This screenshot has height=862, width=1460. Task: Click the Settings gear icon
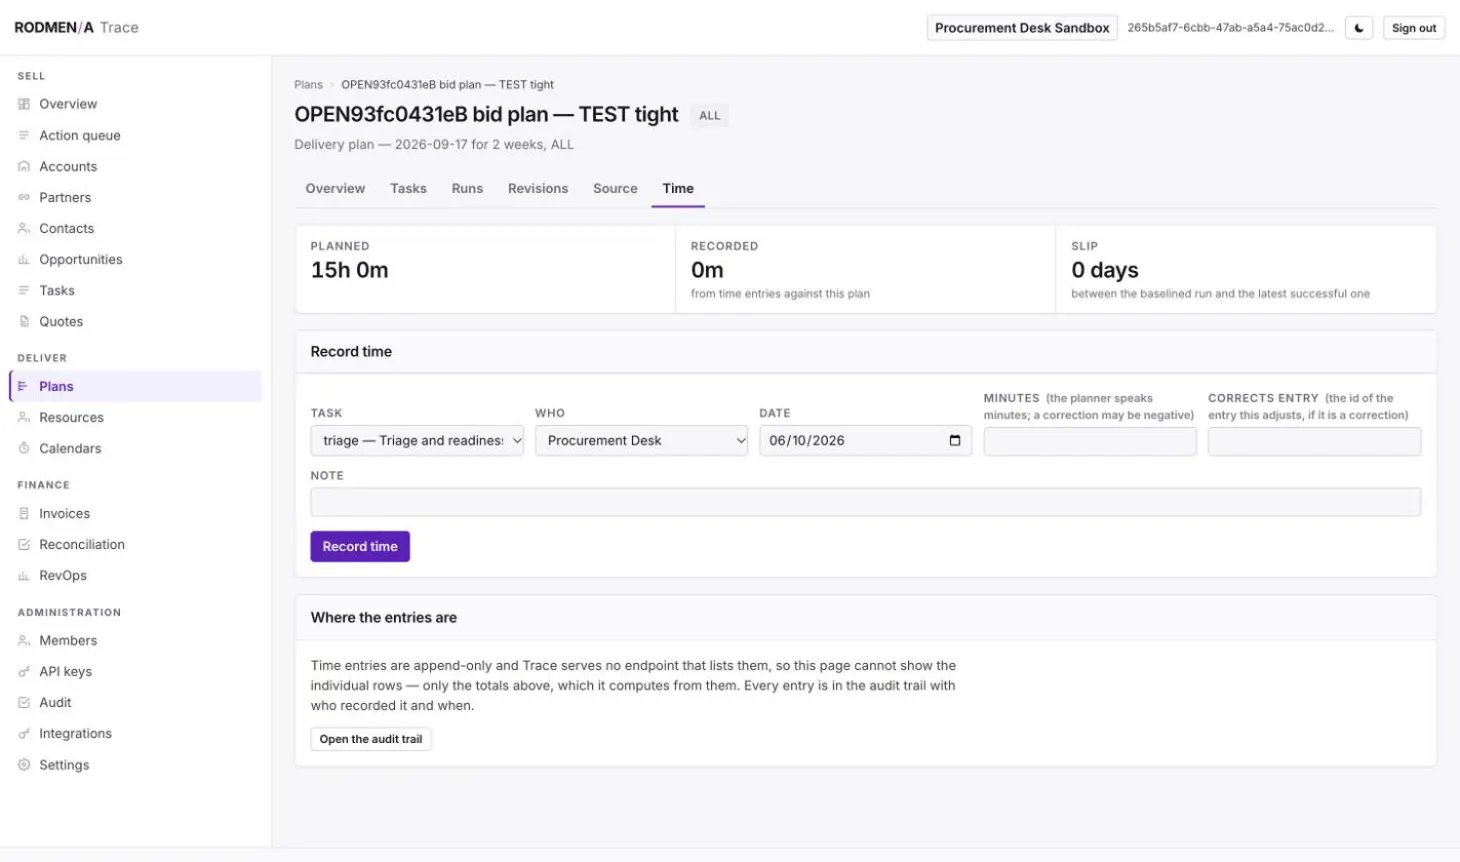coord(24,764)
